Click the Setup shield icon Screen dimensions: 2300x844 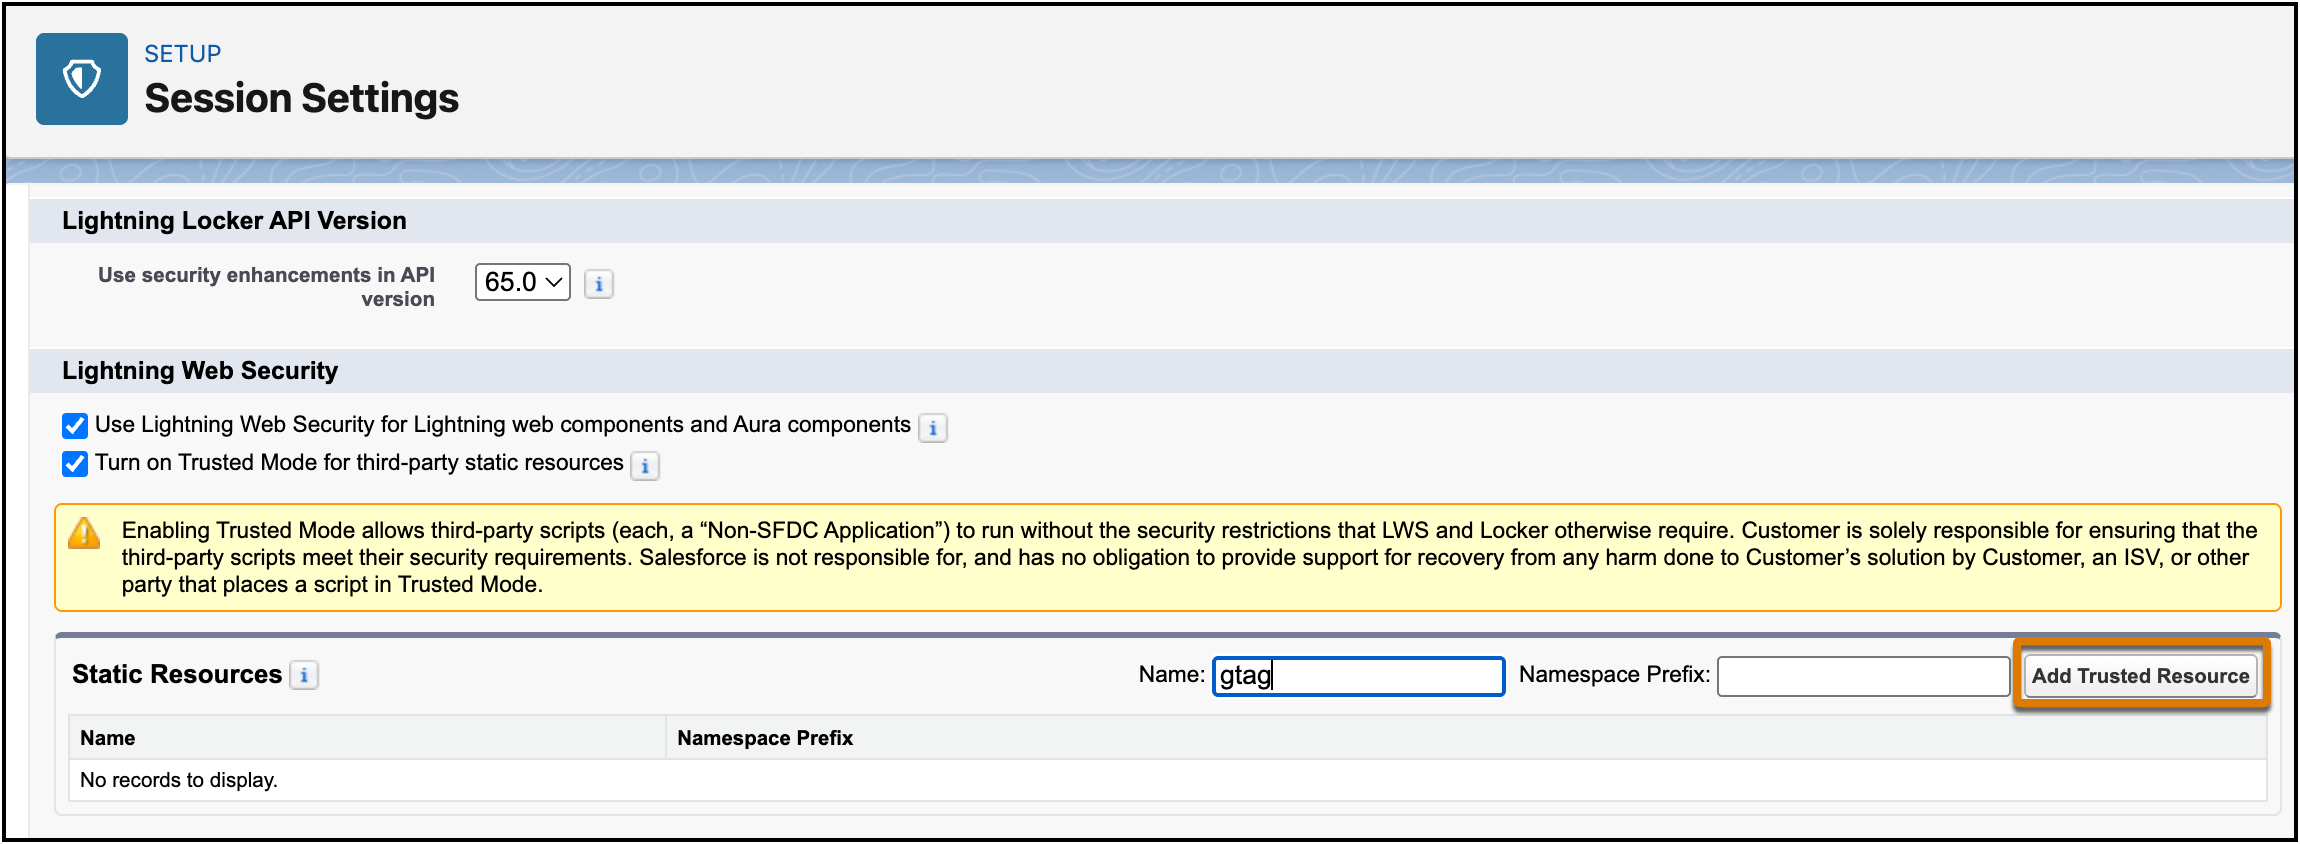point(81,78)
